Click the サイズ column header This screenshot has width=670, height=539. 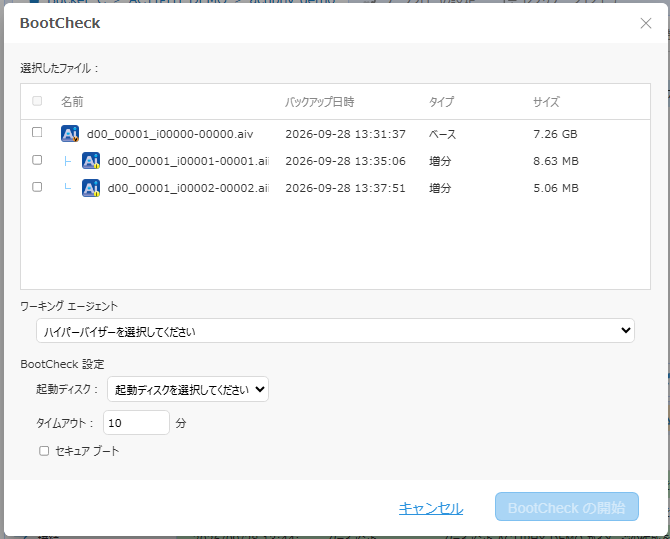(546, 102)
